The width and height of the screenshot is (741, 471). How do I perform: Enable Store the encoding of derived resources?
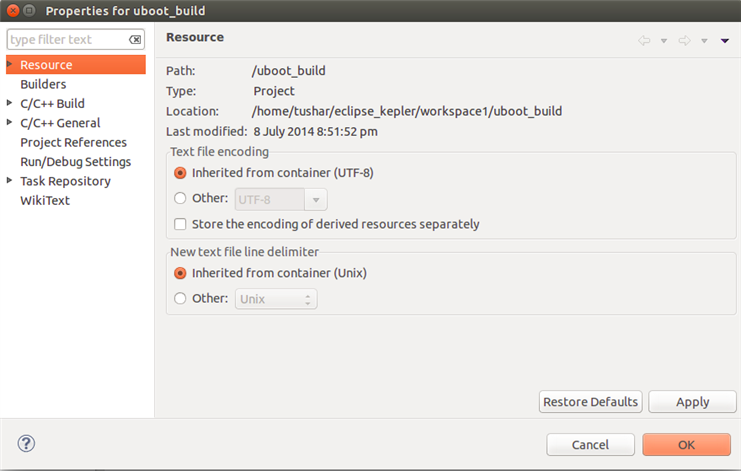coord(181,224)
